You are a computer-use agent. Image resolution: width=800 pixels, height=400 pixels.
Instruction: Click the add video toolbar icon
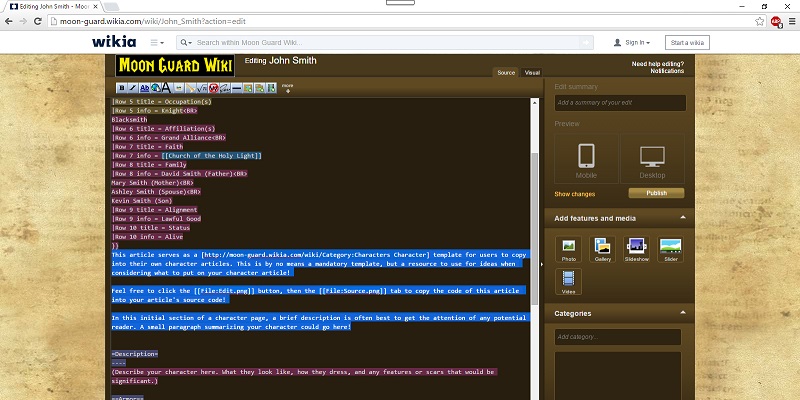coord(271,88)
